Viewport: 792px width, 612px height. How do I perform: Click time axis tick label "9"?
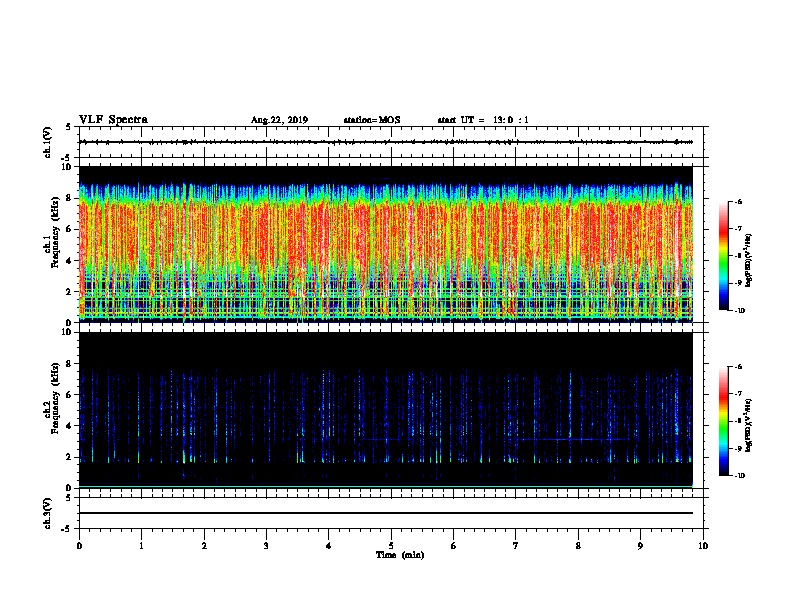[640, 546]
